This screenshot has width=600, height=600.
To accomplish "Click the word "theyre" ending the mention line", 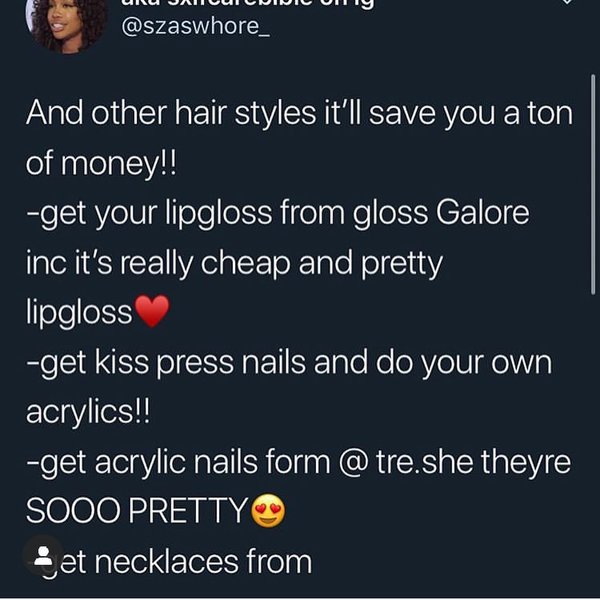I will point(526,463).
